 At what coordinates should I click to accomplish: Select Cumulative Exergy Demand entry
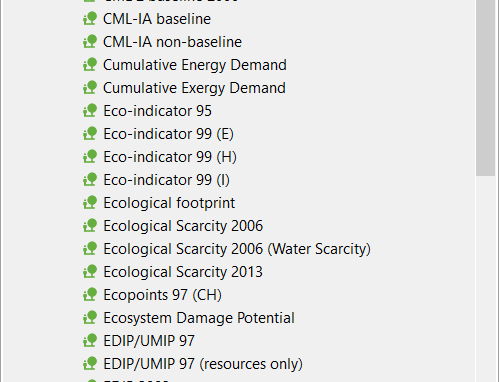194,88
